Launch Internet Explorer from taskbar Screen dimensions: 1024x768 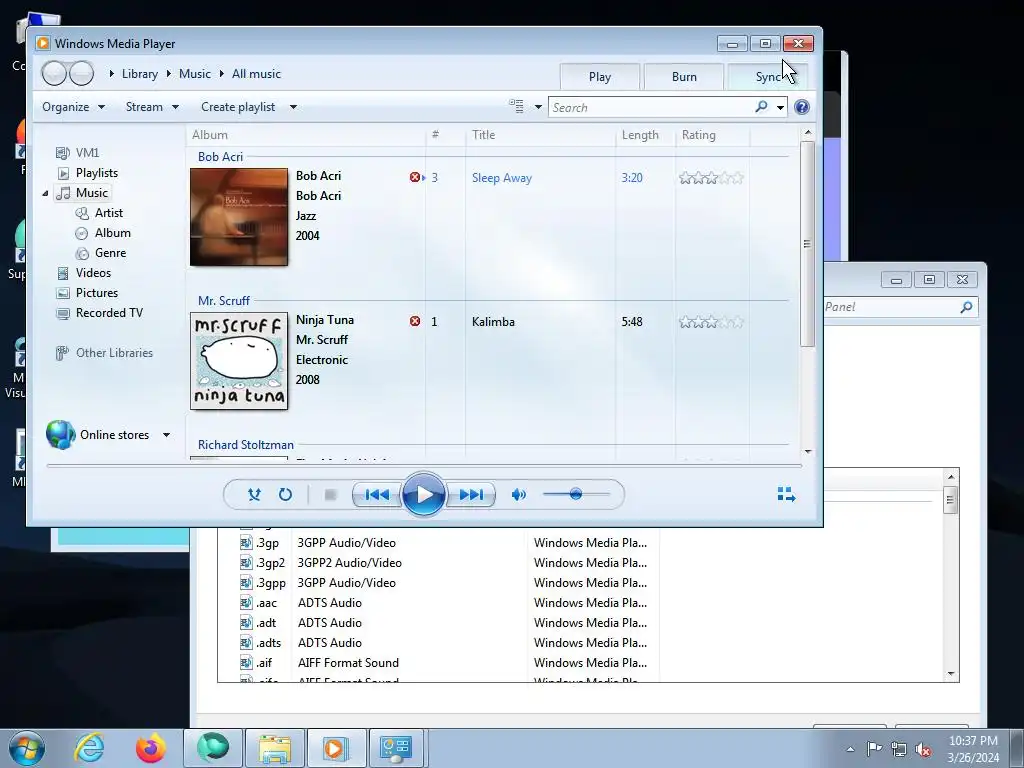[89, 748]
